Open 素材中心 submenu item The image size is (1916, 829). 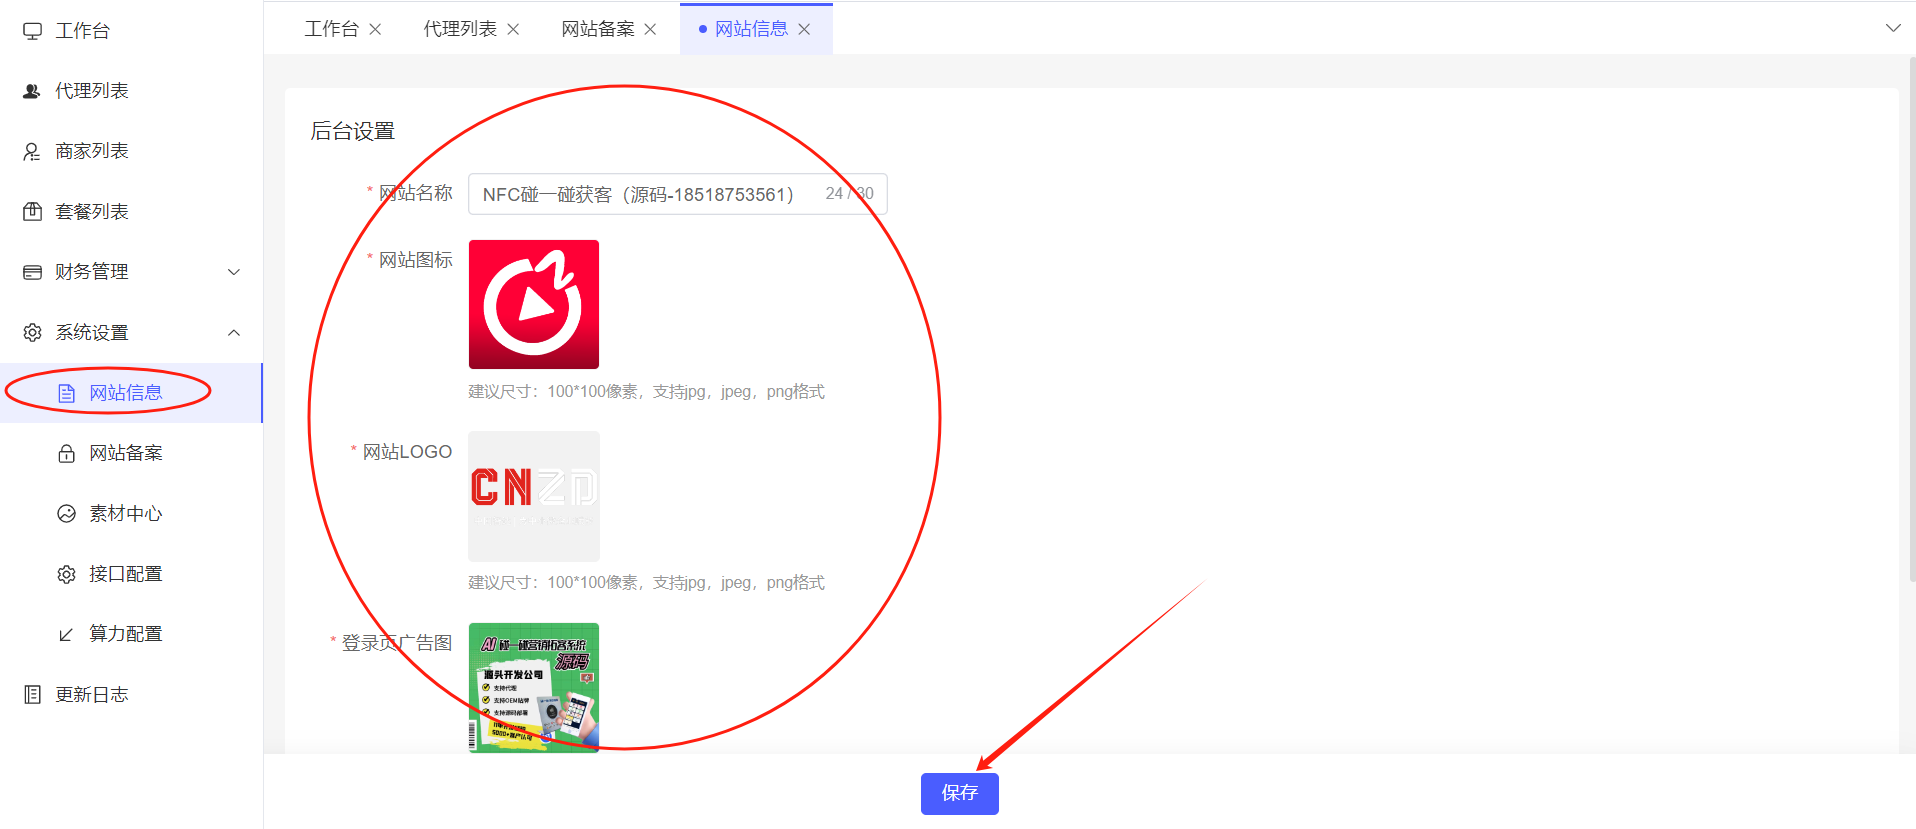pyautogui.click(x=131, y=513)
